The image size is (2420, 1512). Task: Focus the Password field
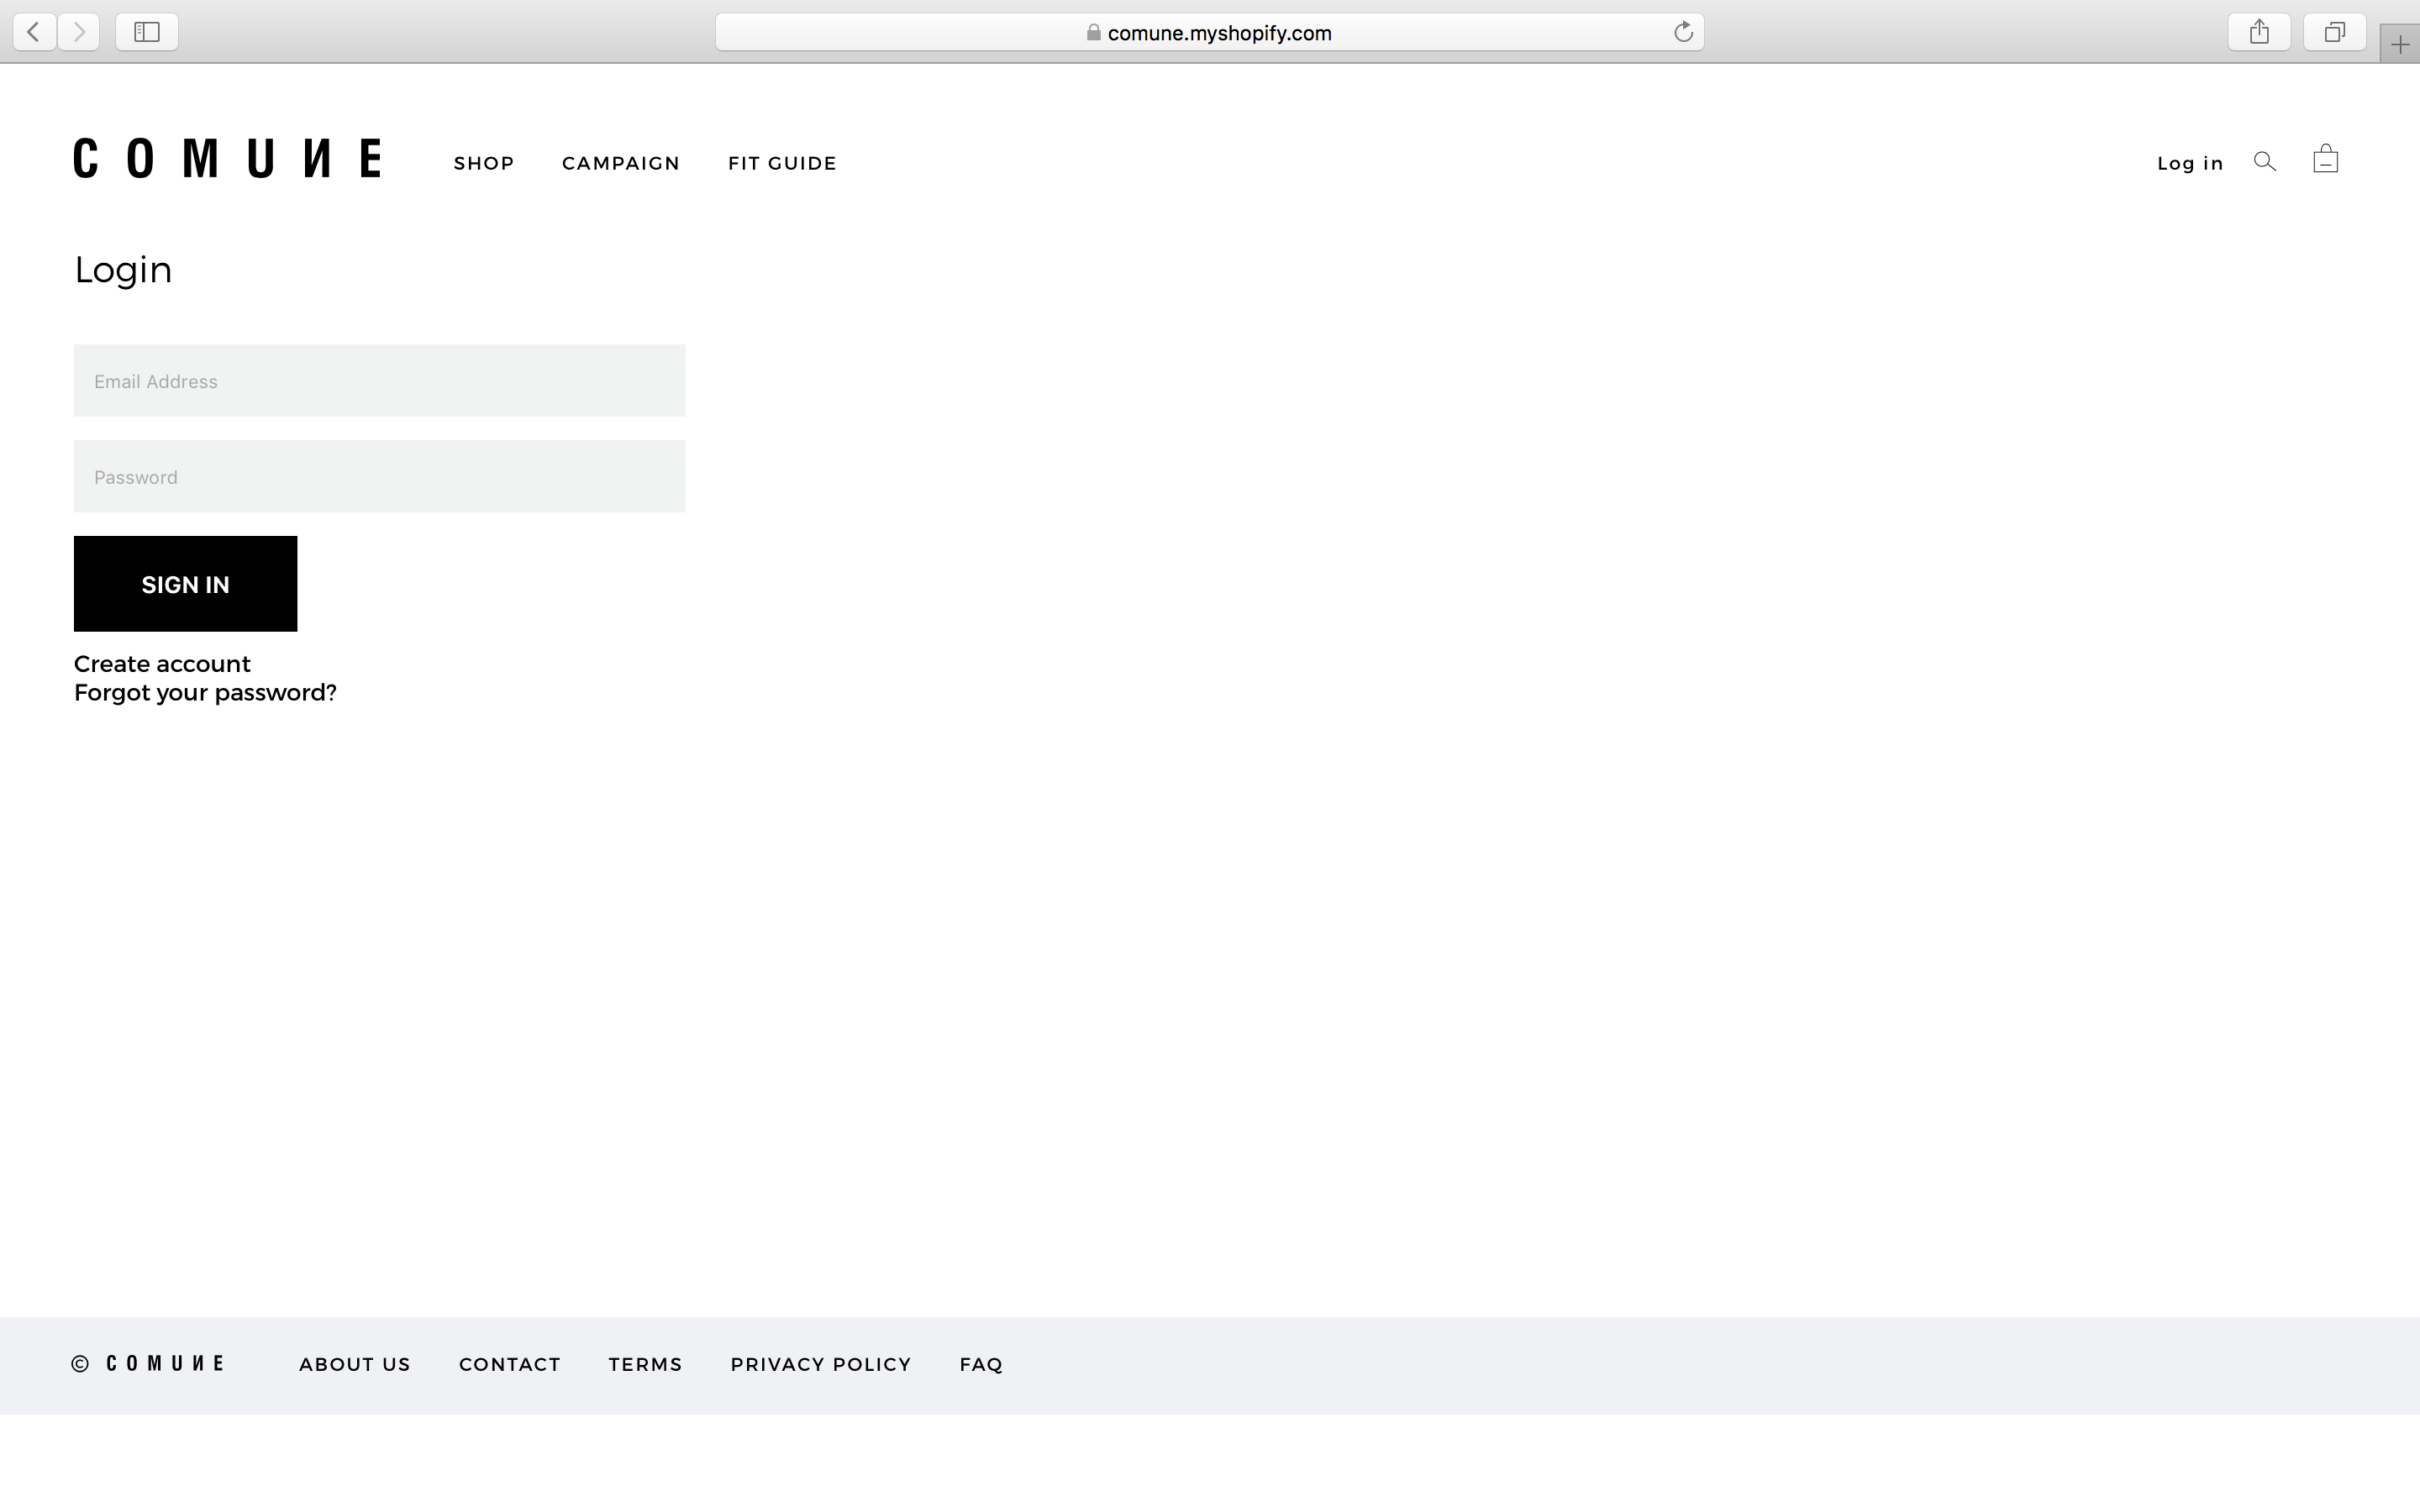click(380, 477)
